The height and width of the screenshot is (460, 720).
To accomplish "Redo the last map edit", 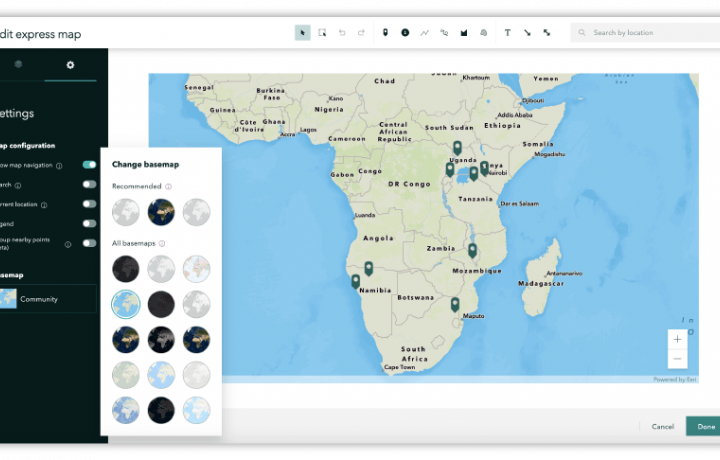I will 361,33.
